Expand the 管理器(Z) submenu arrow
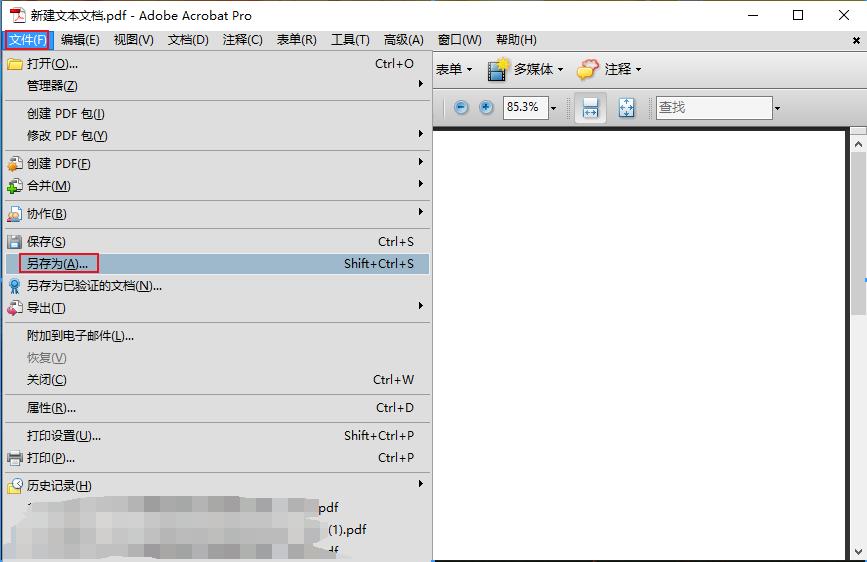This screenshot has width=867, height=562. tap(421, 84)
